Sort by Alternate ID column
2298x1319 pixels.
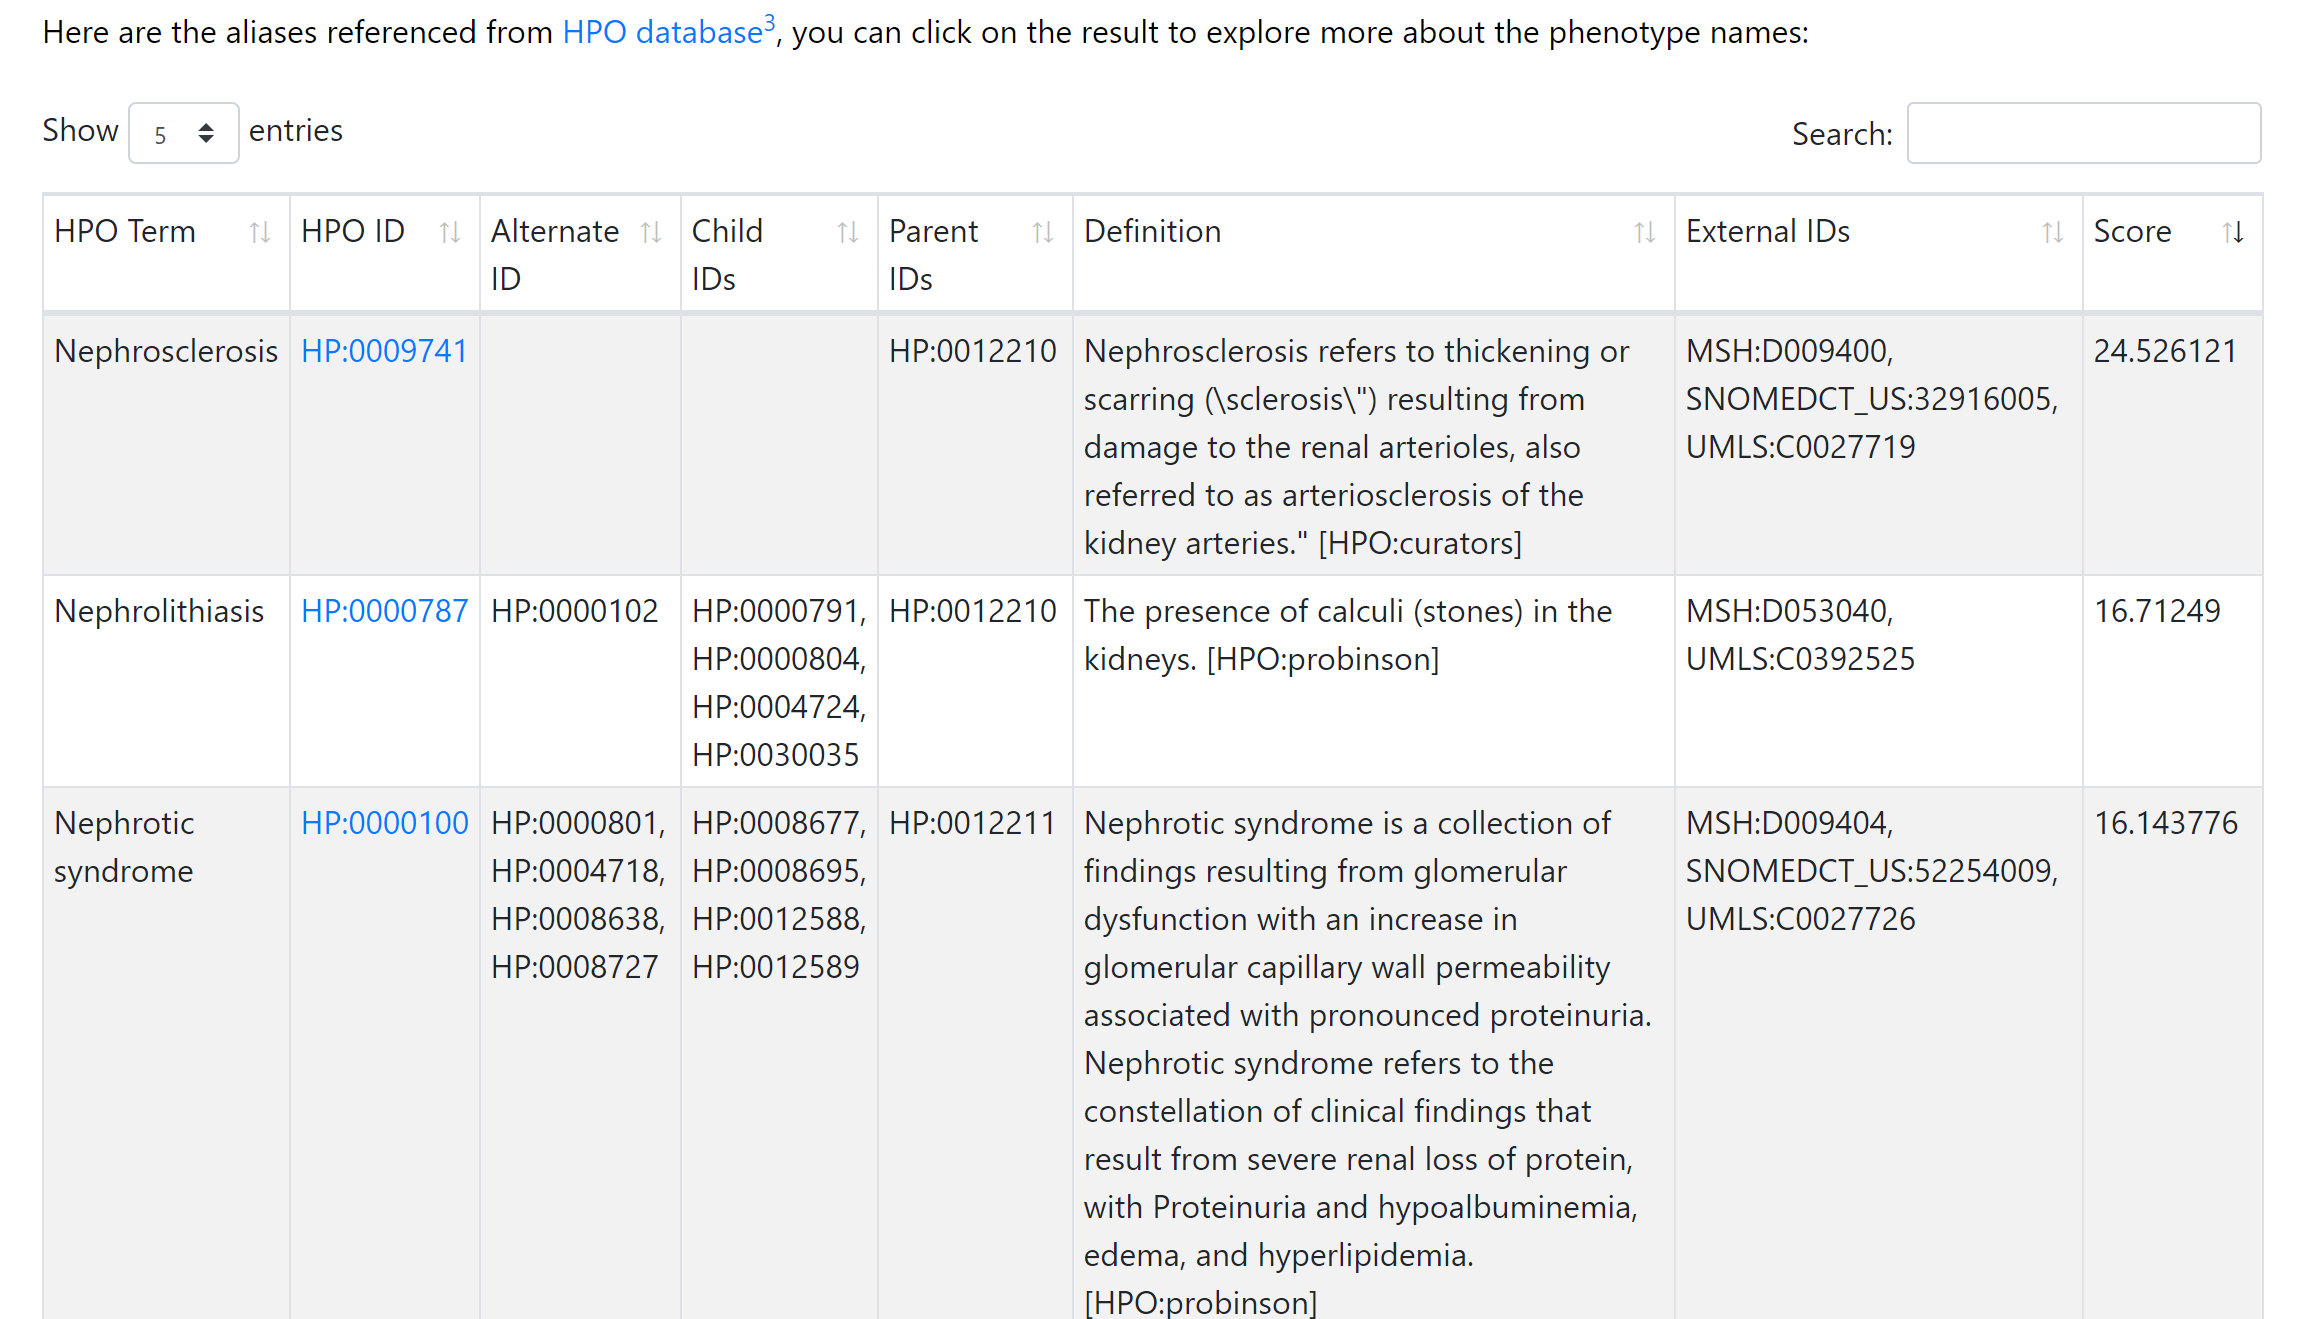coord(652,232)
